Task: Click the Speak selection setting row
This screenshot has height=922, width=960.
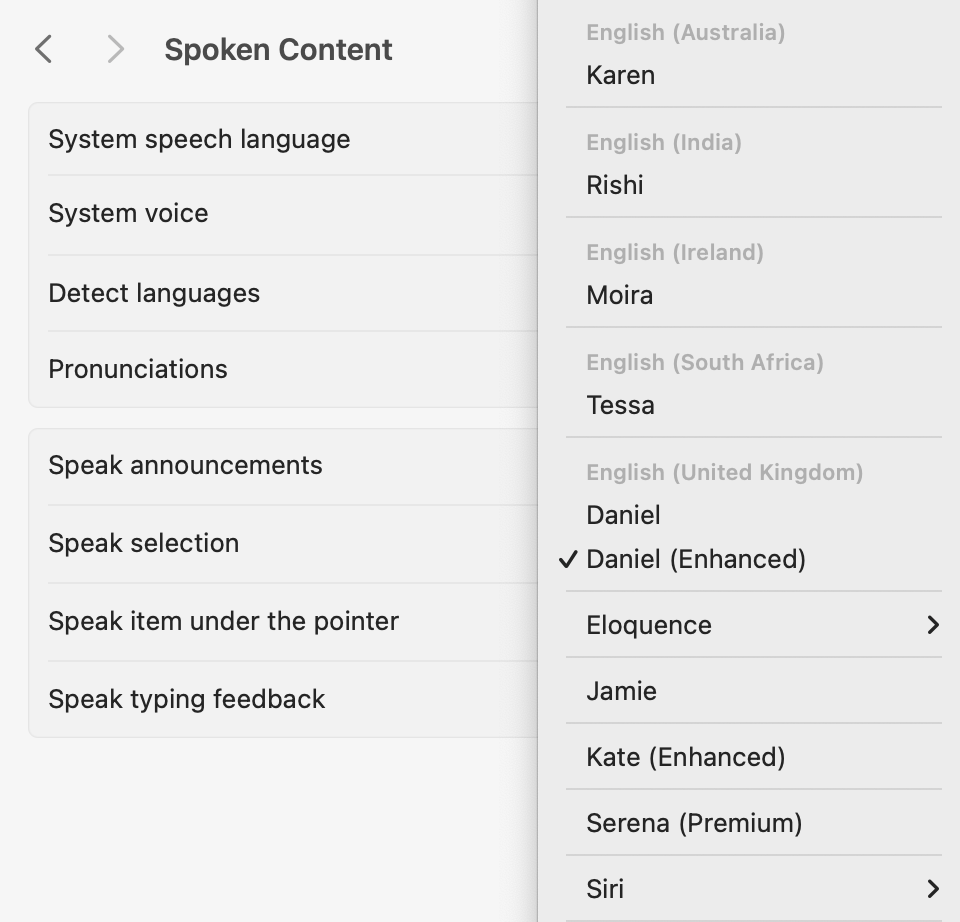Action: 144,543
